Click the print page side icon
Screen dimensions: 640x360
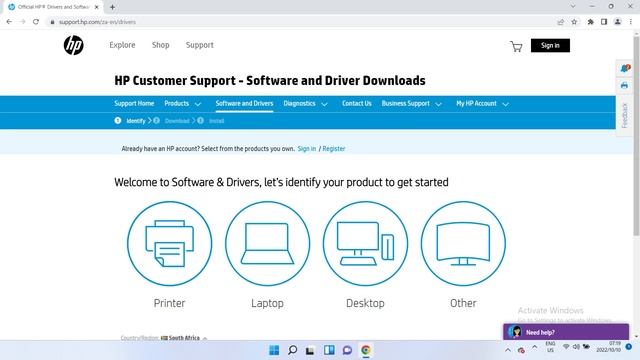tap(624, 86)
